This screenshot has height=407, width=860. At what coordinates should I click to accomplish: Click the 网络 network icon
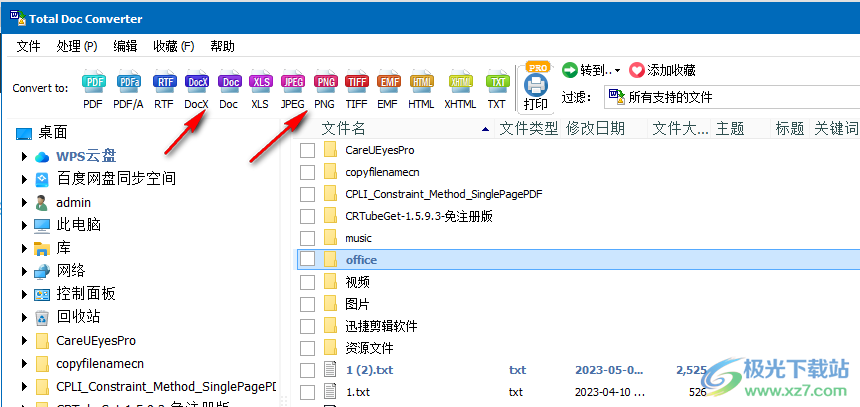tap(42, 271)
